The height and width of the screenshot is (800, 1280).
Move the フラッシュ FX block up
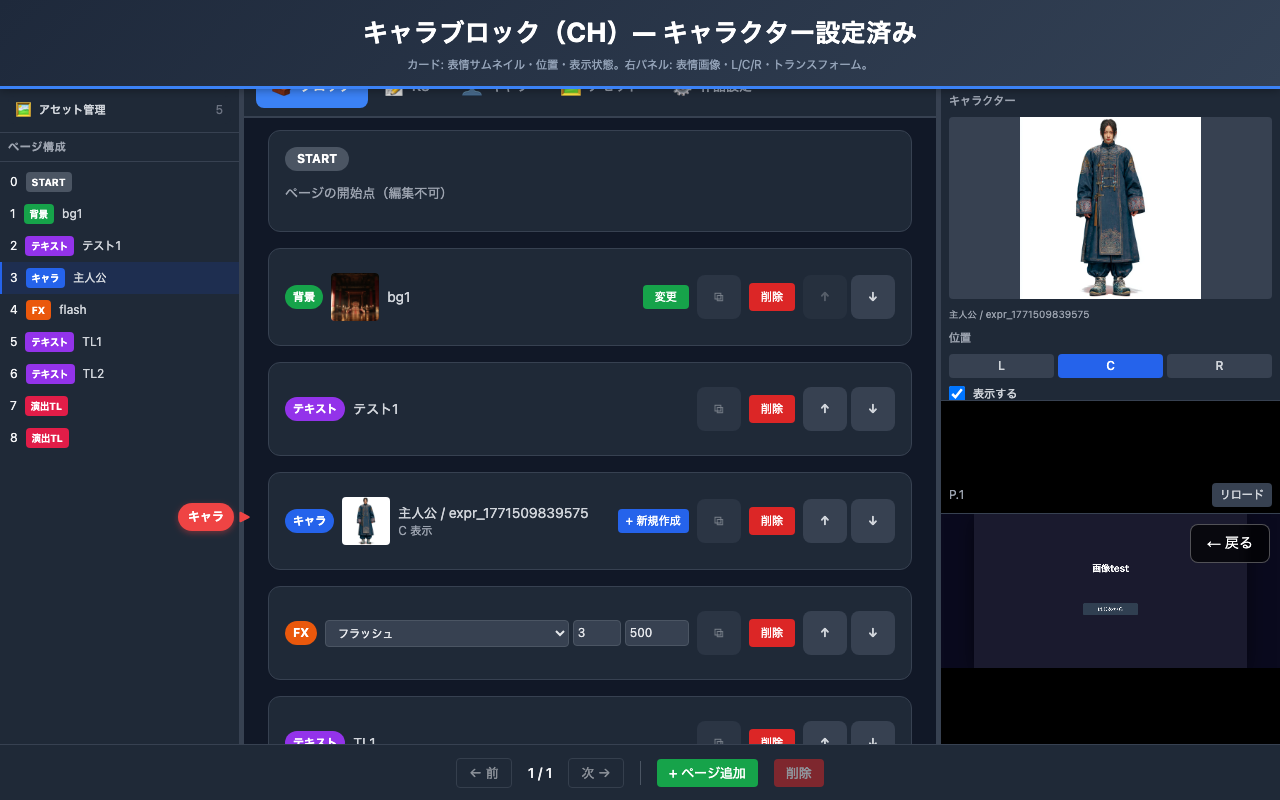[825, 633]
